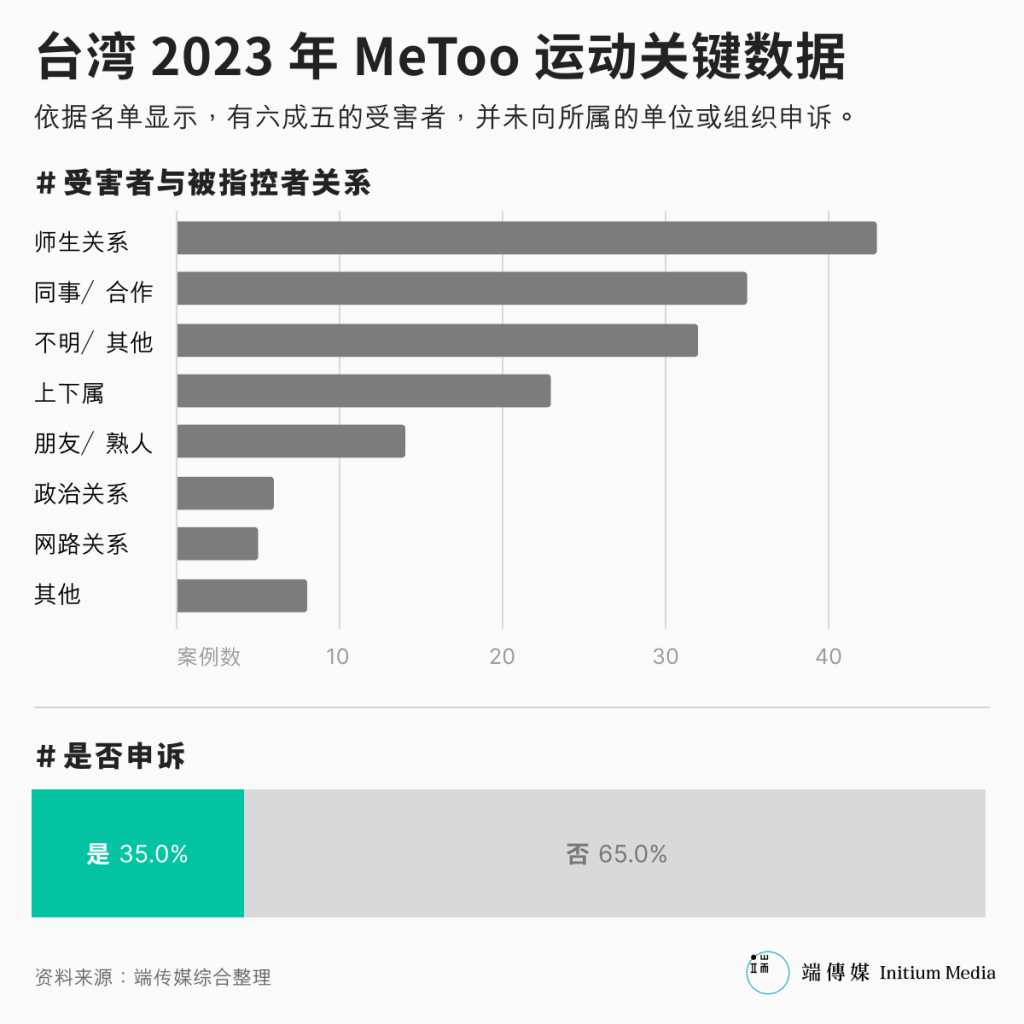Click the gray 否 65.0% segment

point(615,853)
